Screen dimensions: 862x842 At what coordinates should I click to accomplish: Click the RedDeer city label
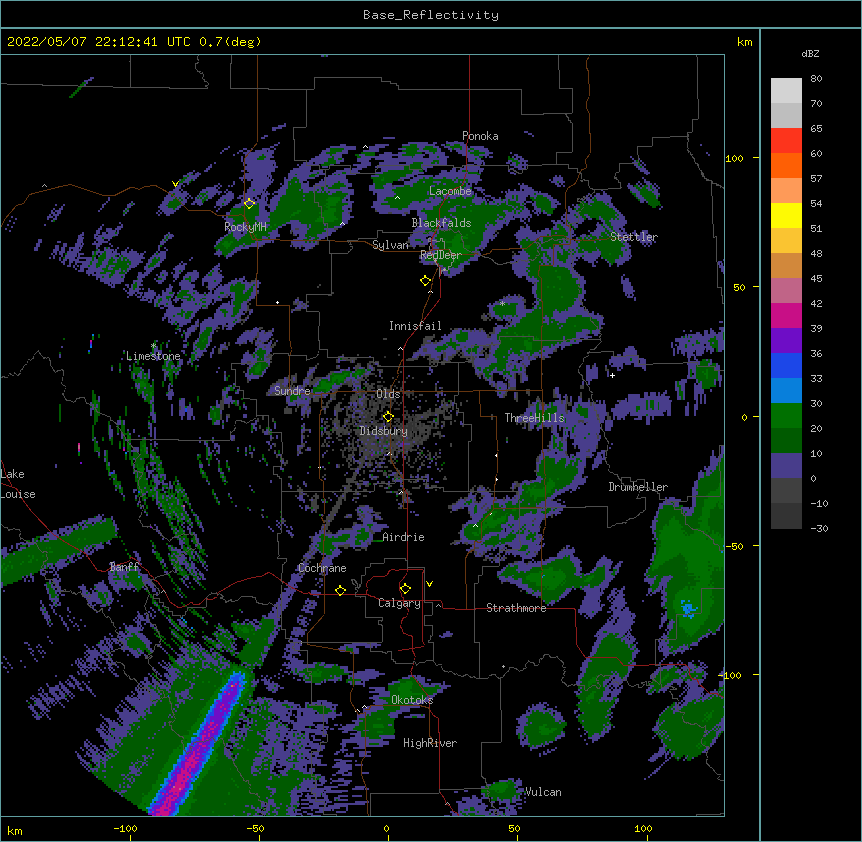pyautogui.click(x=441, y=255)
